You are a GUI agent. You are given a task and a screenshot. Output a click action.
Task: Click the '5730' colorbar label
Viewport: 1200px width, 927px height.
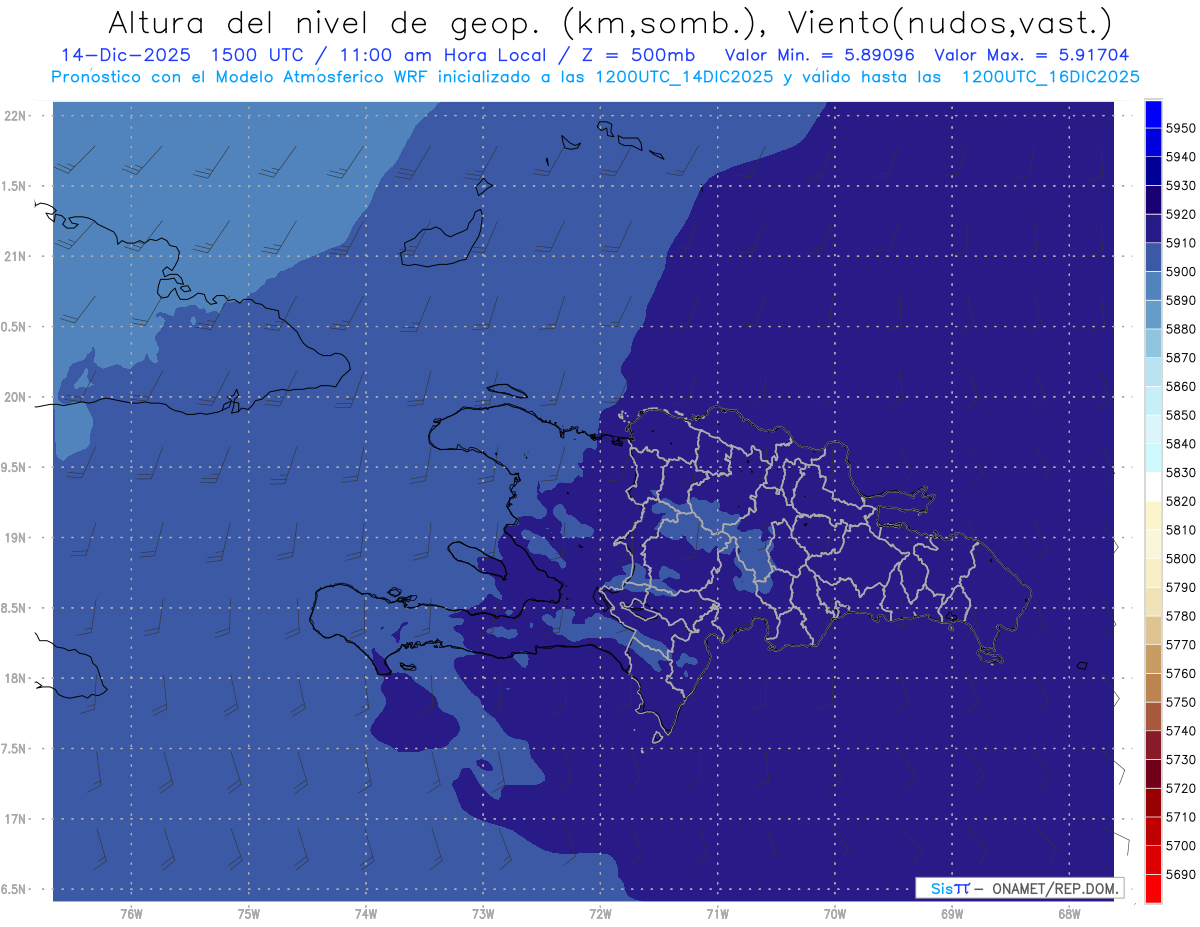tap(1180, 760)
